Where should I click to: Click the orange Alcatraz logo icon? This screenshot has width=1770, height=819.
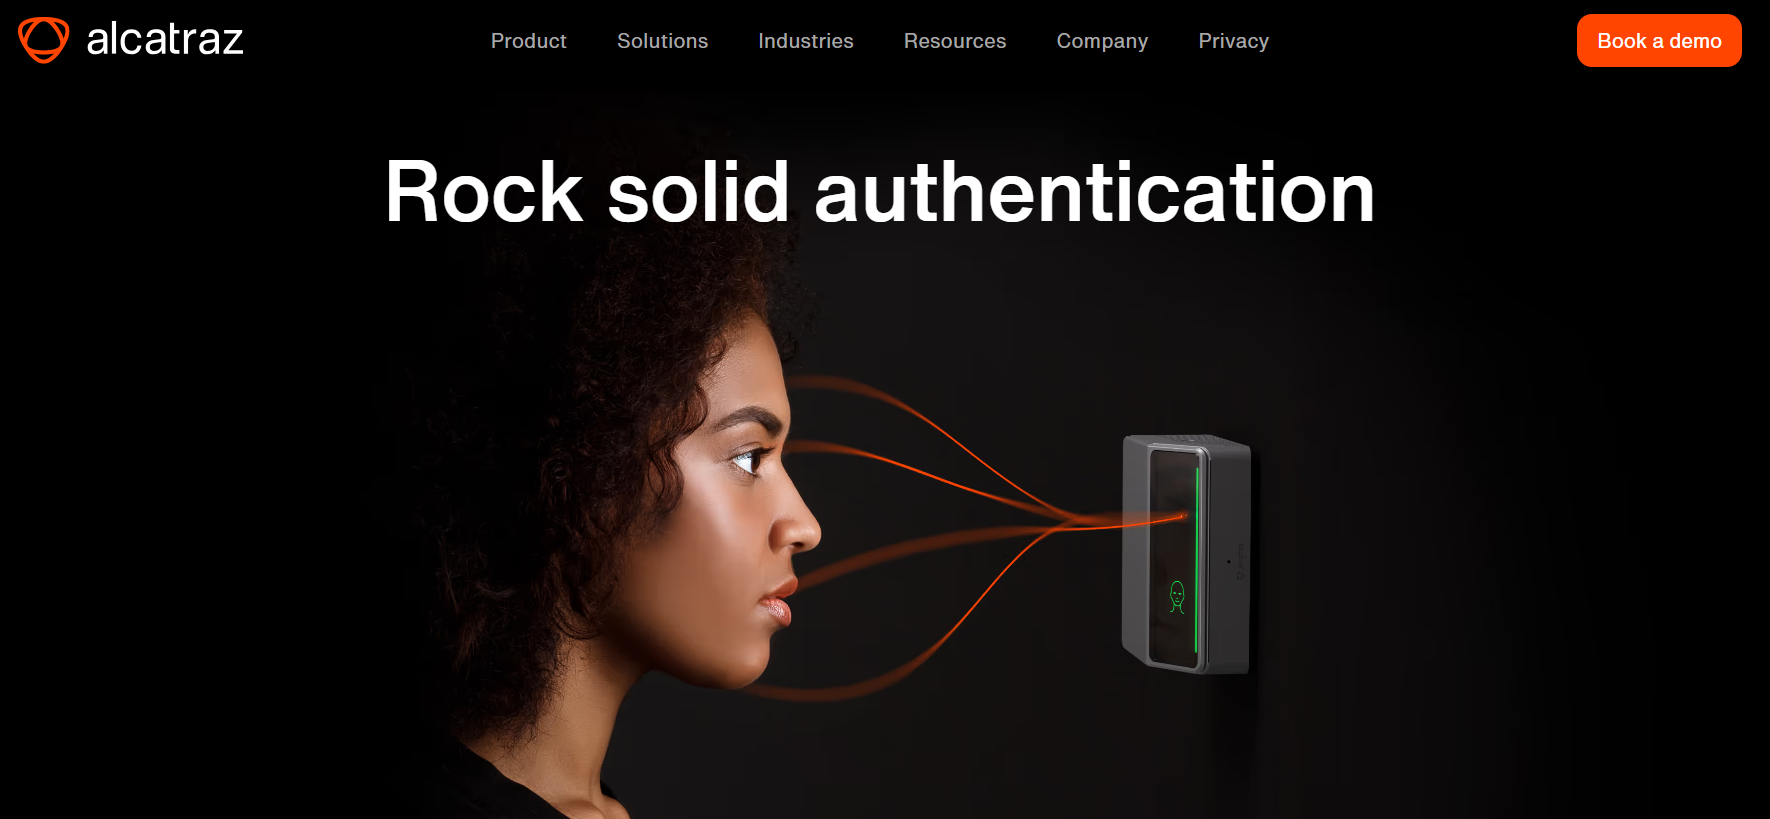coord(44,40)
